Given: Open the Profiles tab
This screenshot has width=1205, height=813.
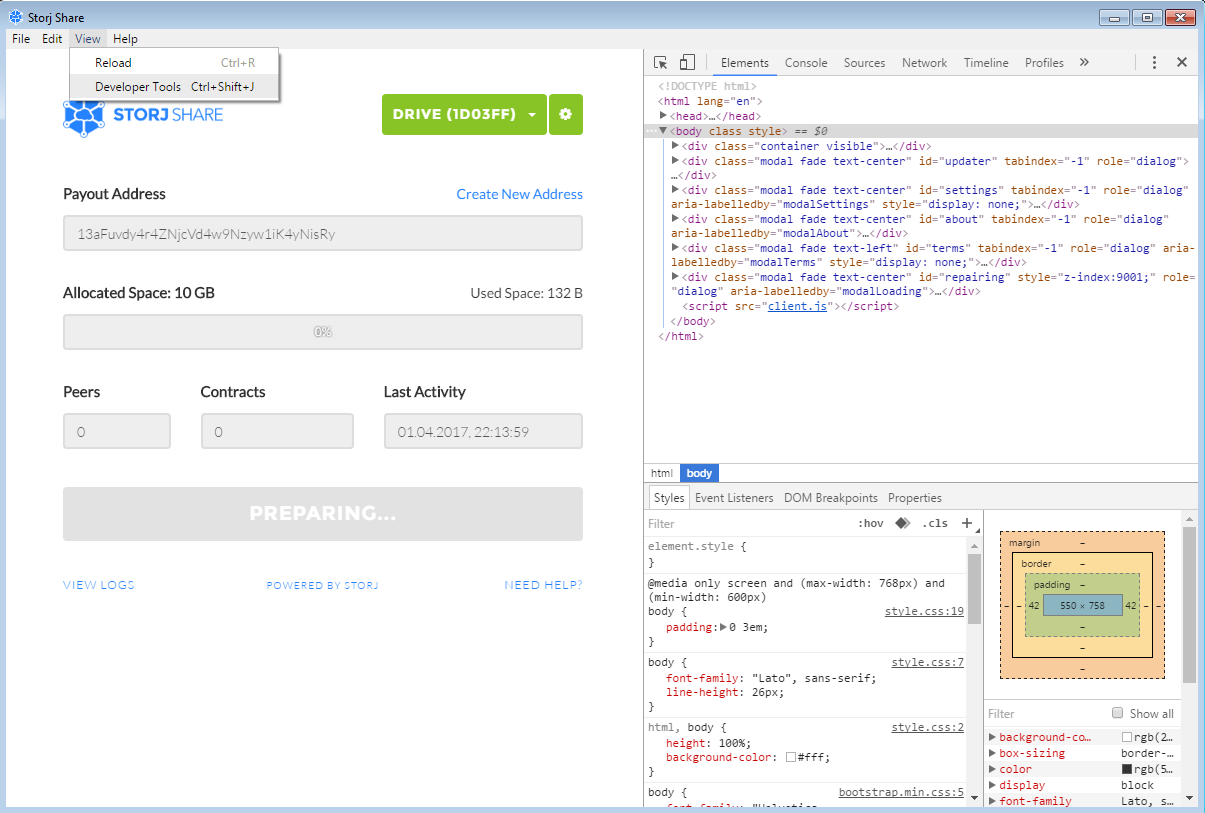Looking at the screenshot, I should coord(1044,62).
